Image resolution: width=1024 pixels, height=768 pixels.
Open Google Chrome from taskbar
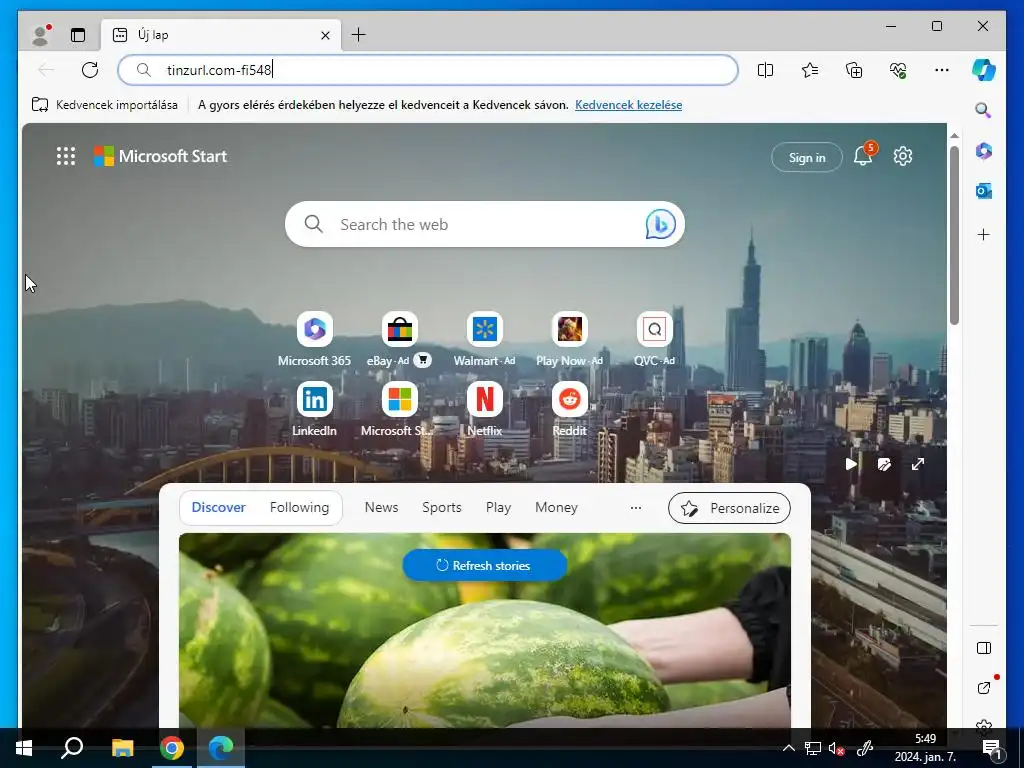[x=172, y=748]
